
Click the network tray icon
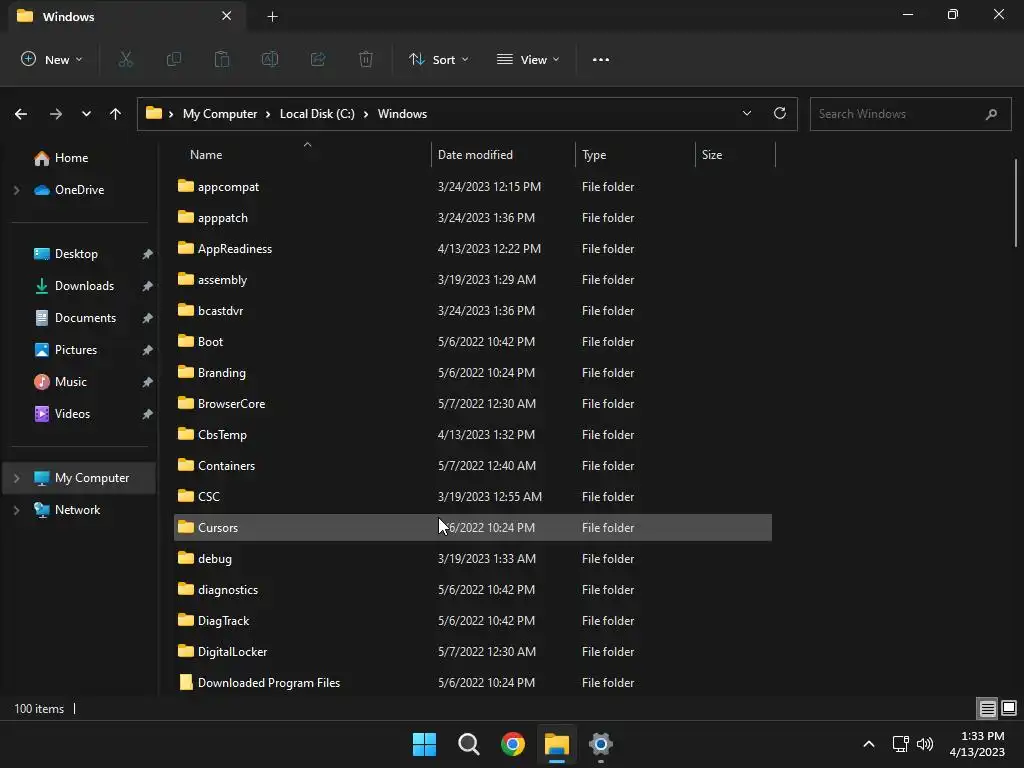point(901,744)
